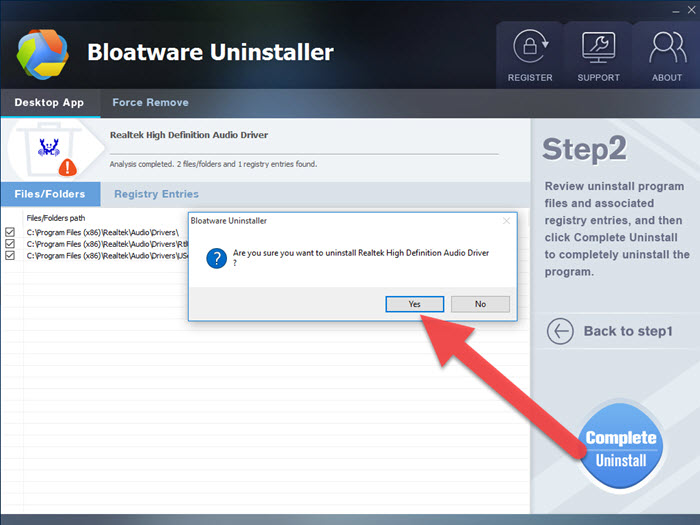Screen dimensions: 700x525
Task: Close the Bloatware Uninstaller main window
Action: point(691,10)
